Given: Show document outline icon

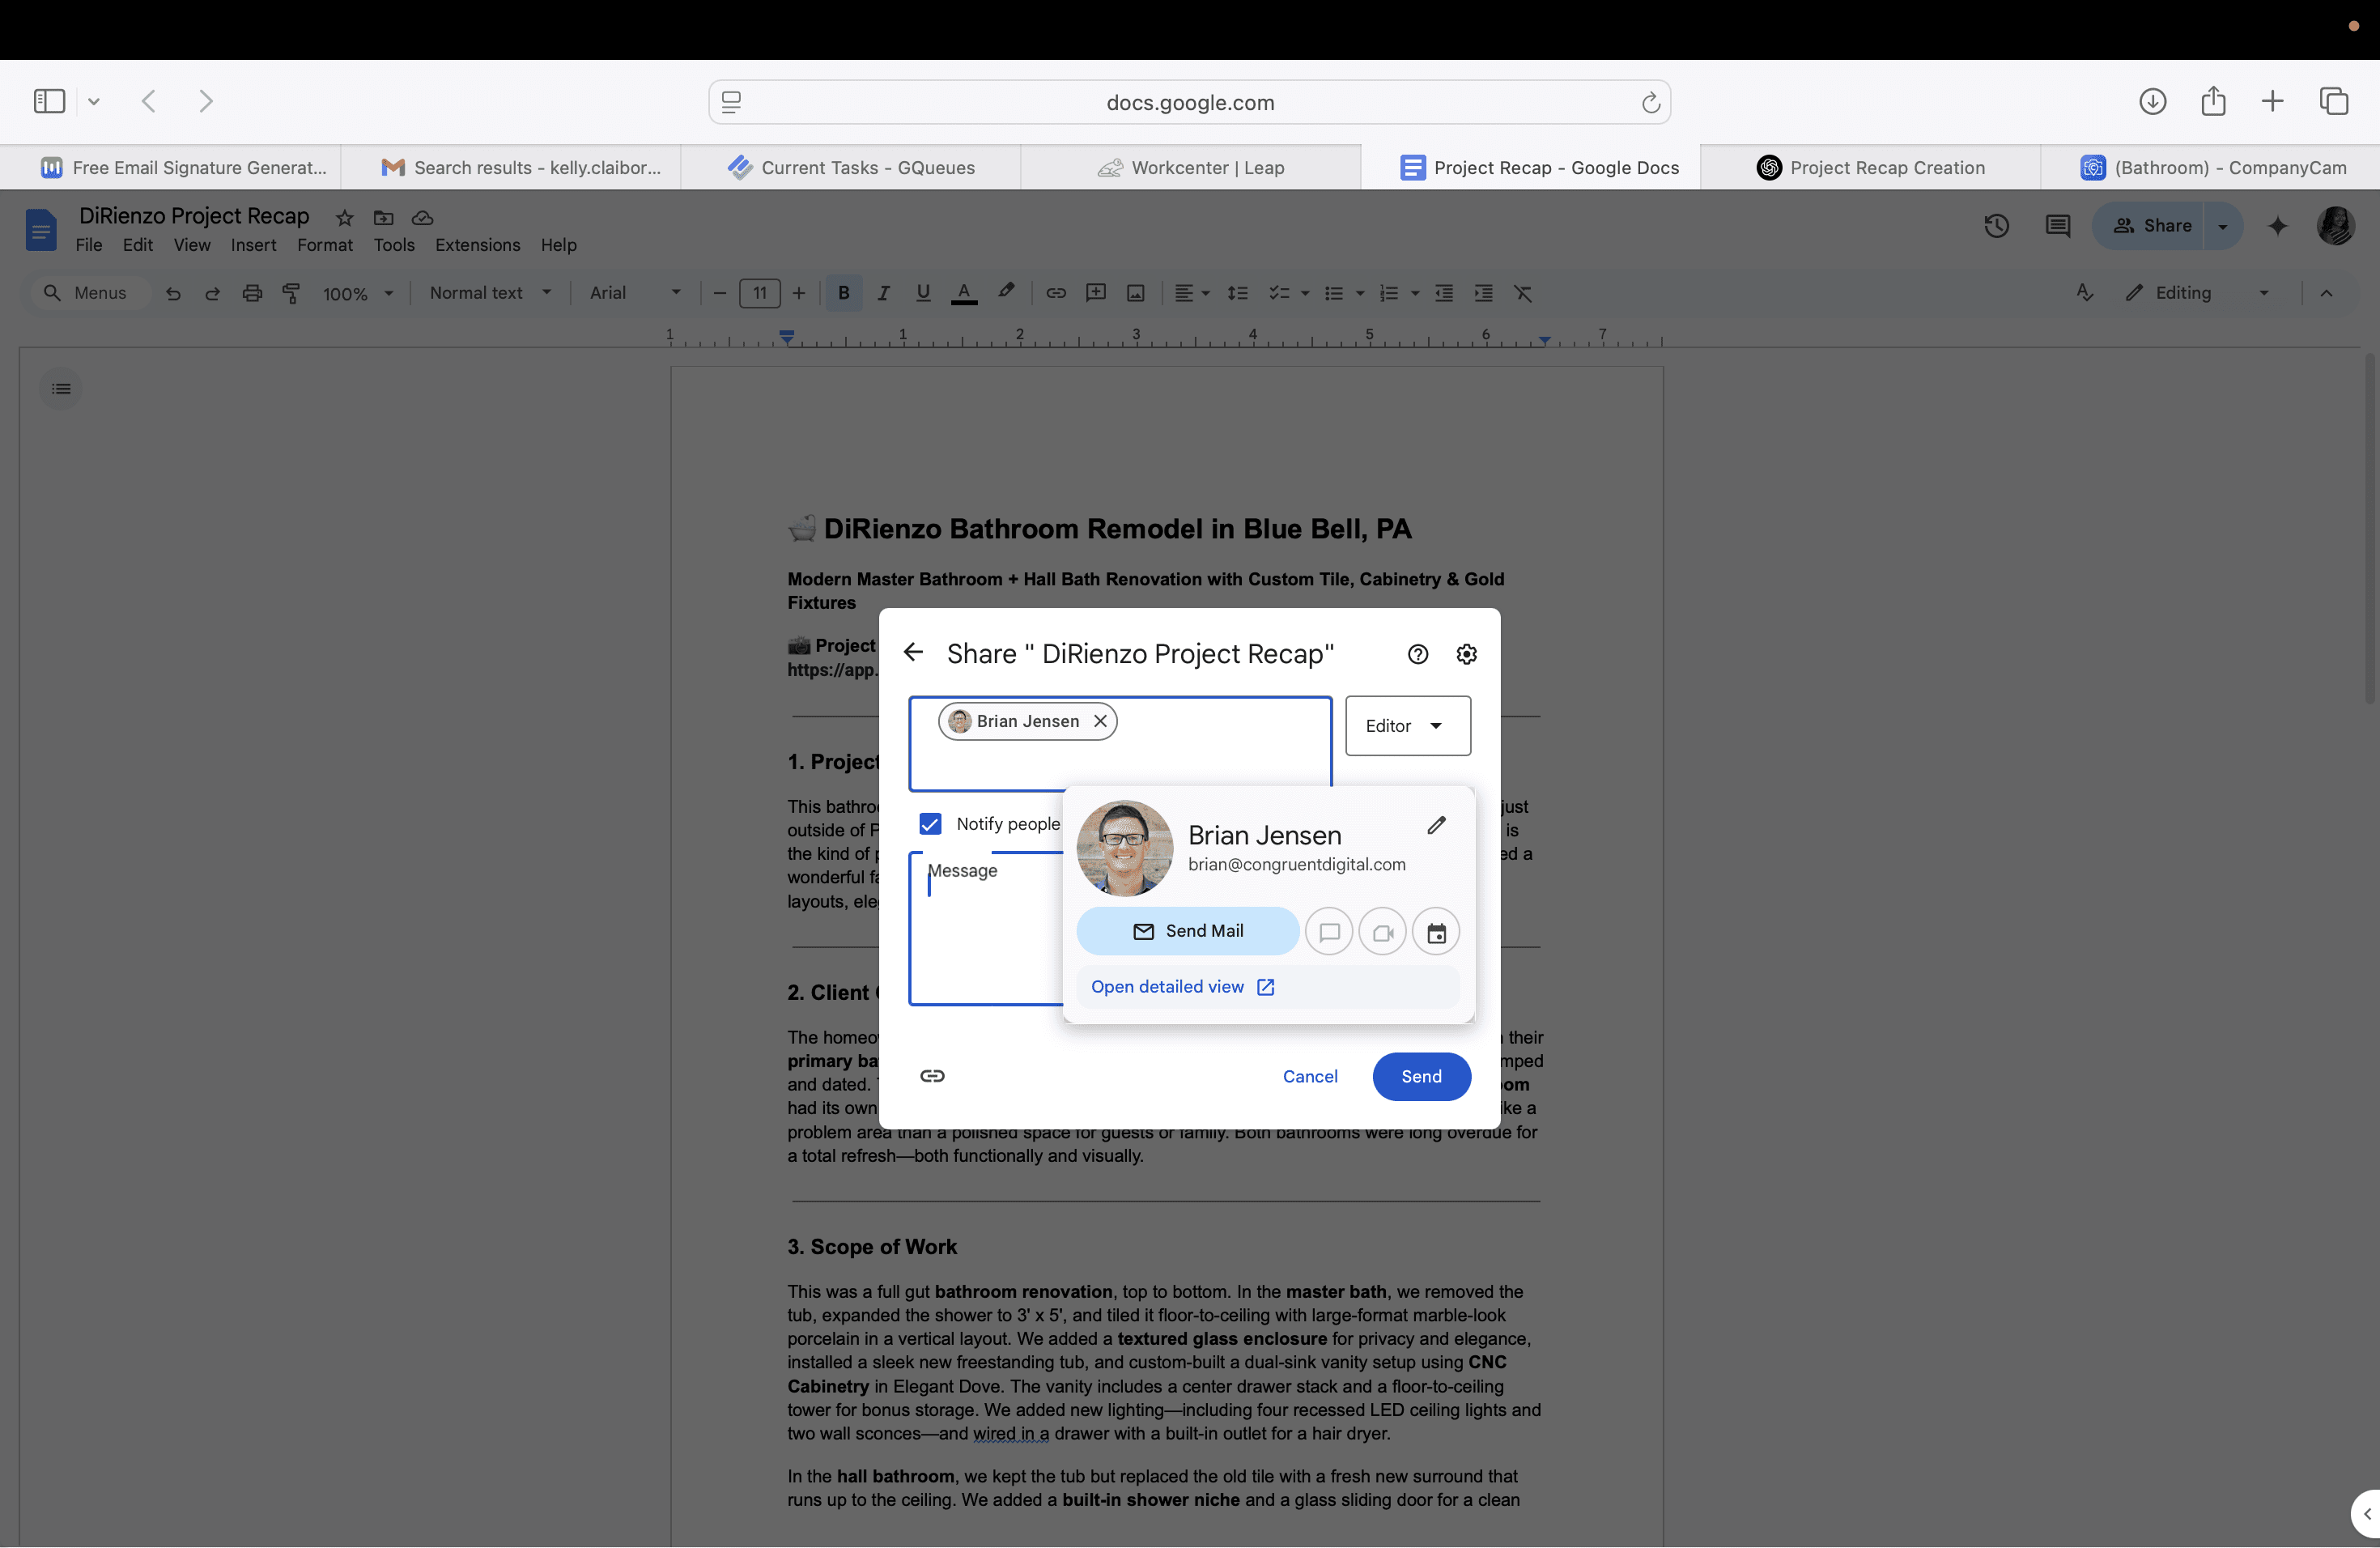Looking at the screenshot, I should (x=61, y=389).
